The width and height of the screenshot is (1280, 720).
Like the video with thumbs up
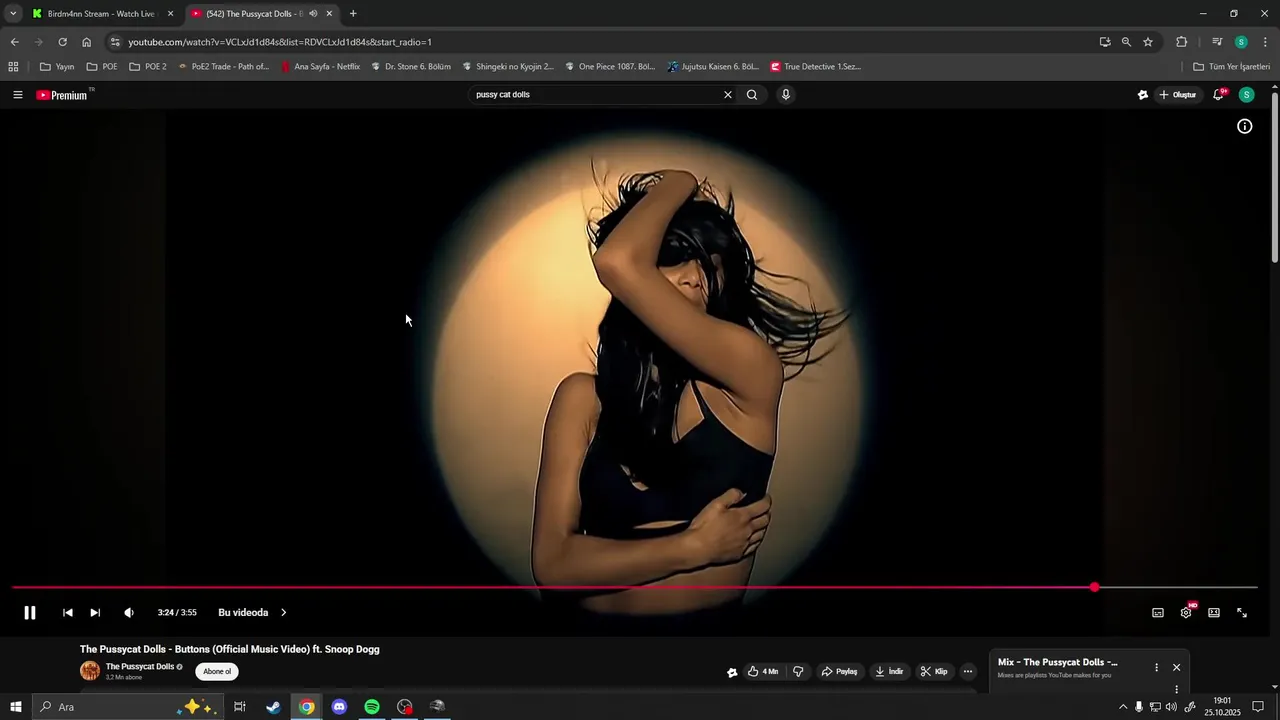tap(763, 672)
